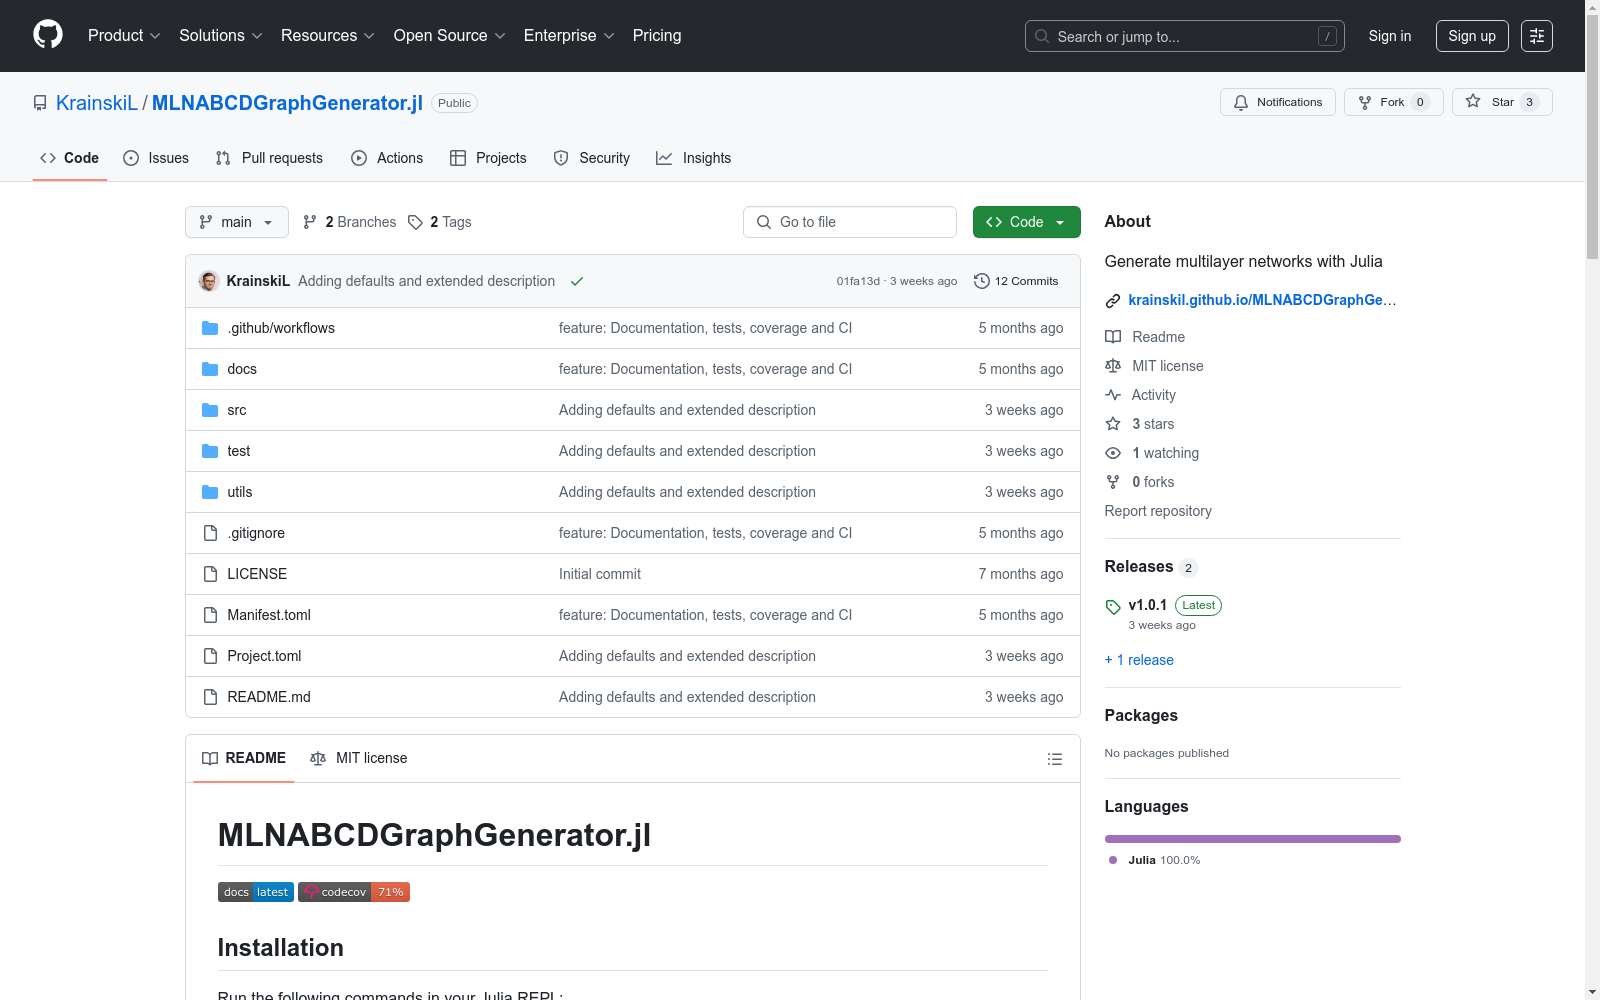Click the Notifications bell button
The width and height of the screenshot is (1600, 1000).
pos(1277,102)
